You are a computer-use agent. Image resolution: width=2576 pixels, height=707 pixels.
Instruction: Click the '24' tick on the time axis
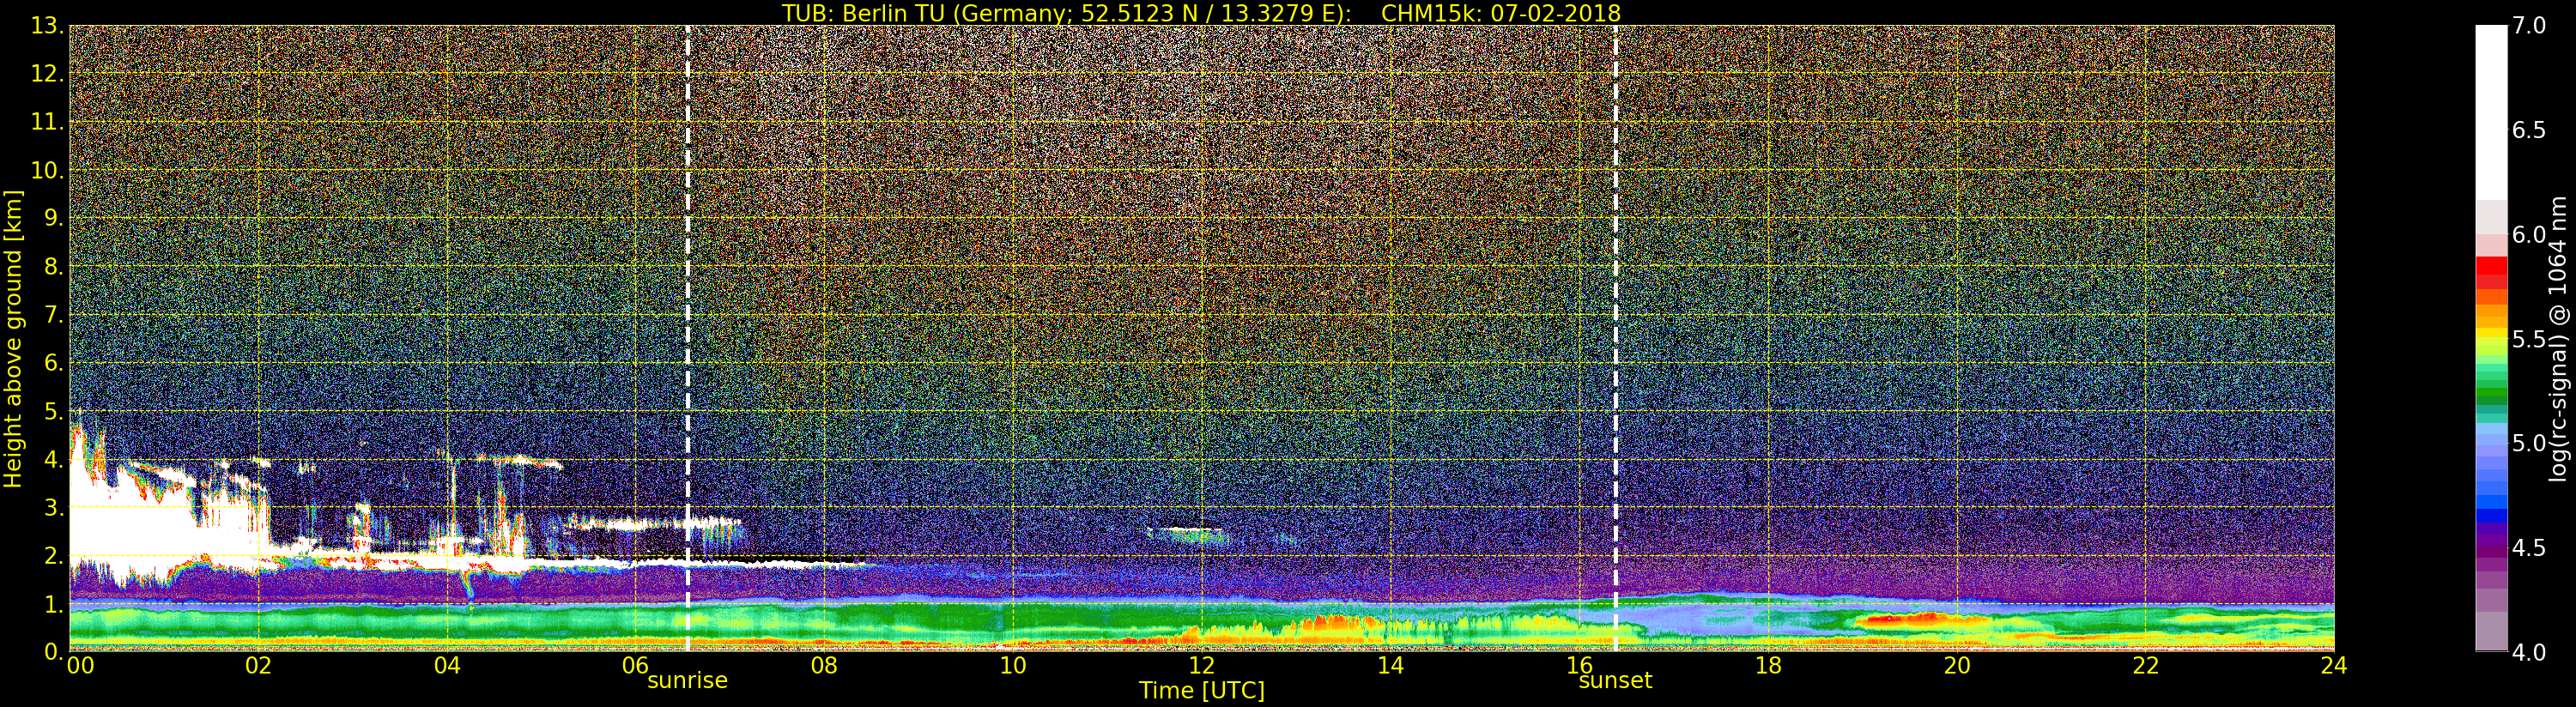point(2334,666)
